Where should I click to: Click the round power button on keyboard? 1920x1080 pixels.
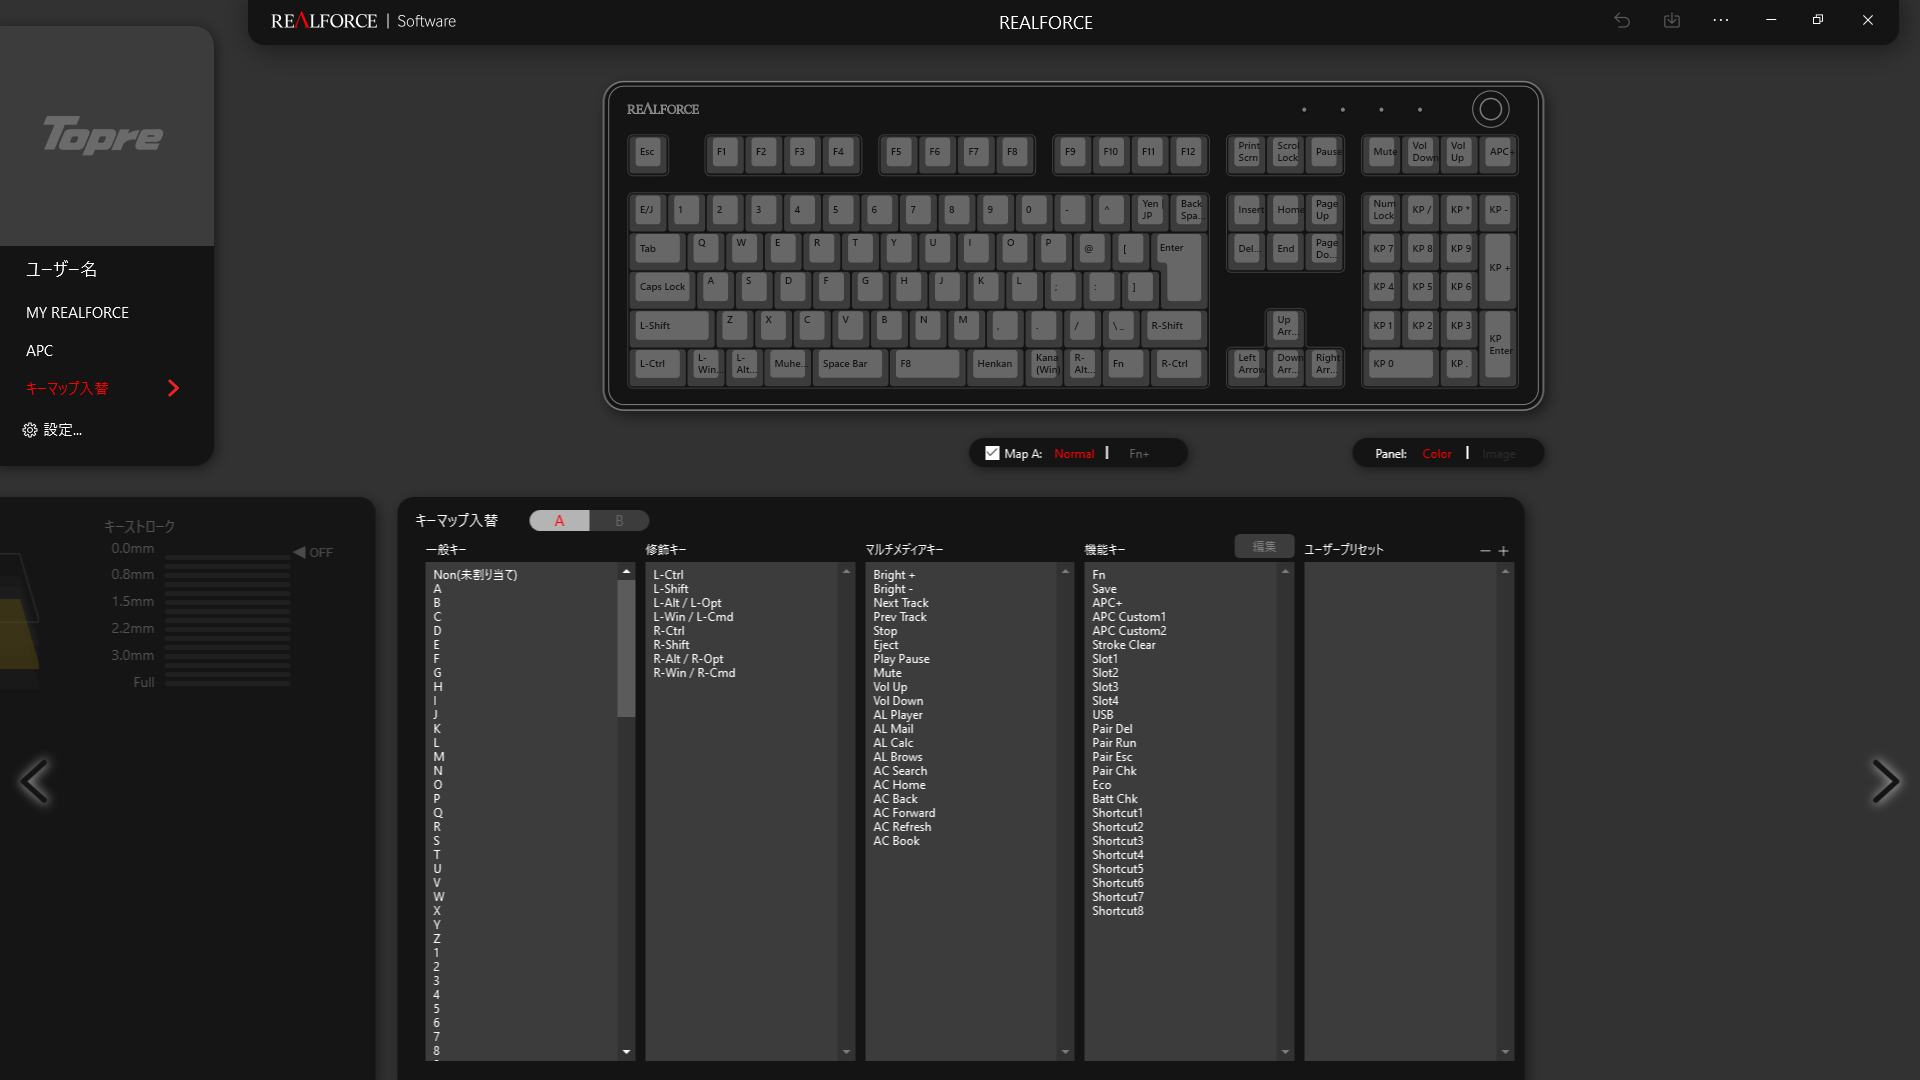(1490, 110)
